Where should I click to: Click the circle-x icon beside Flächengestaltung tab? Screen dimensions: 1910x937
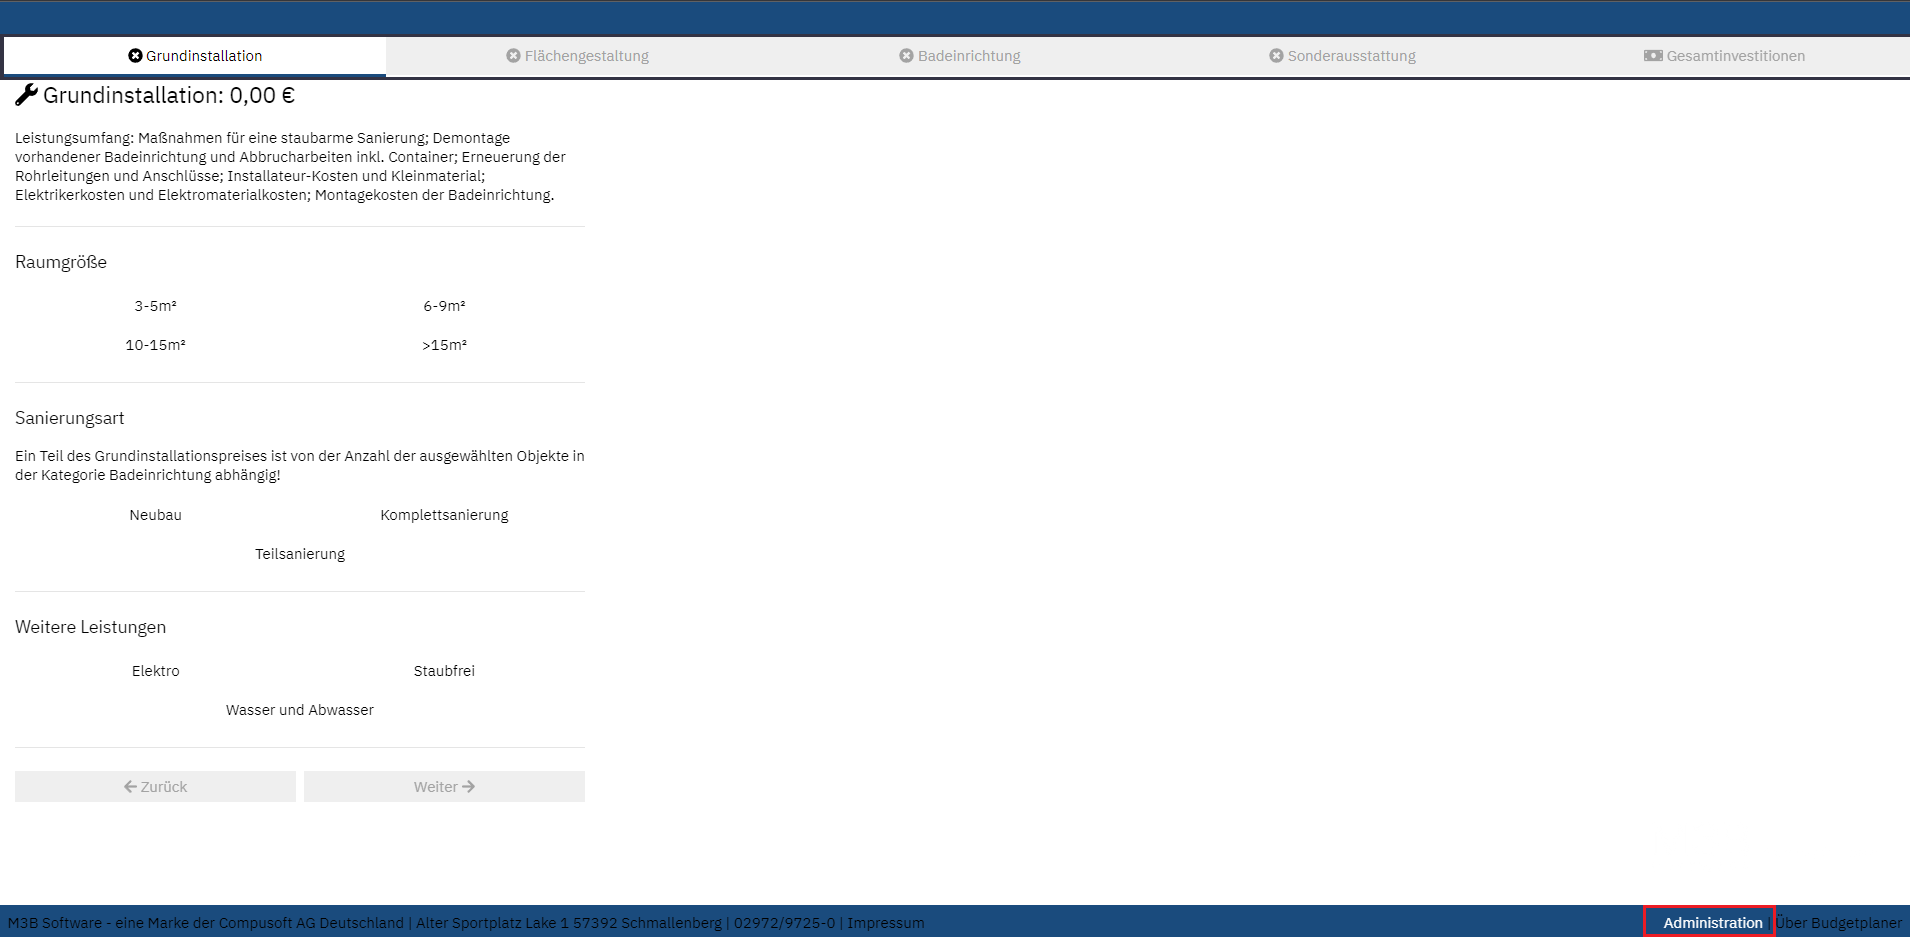513,56
